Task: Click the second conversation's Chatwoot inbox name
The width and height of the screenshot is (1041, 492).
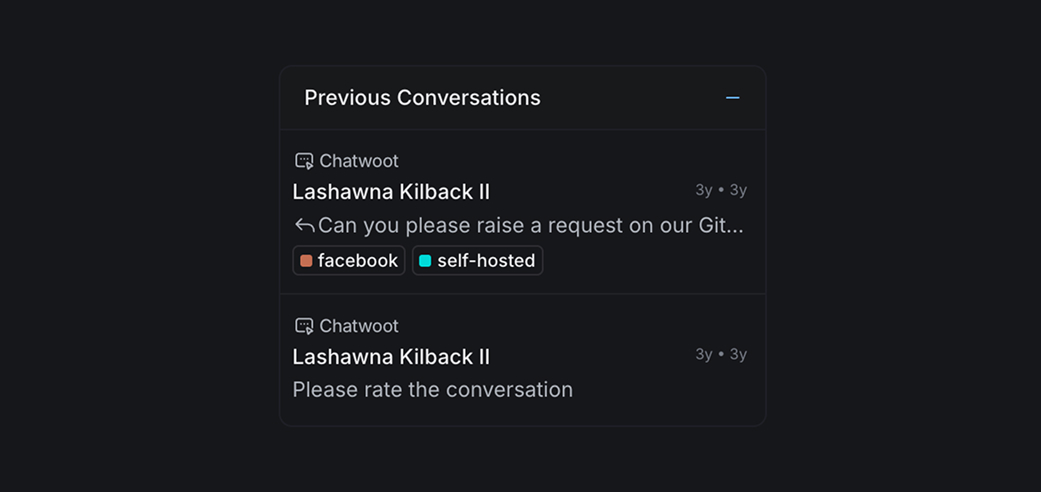Action: pyautogui.click(x=359, y=326)
